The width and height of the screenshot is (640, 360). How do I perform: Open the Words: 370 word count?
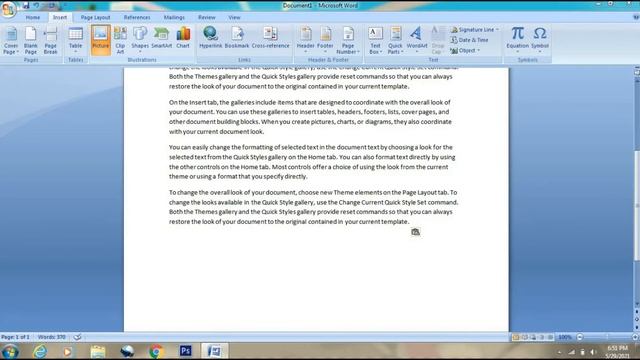click(x=51, y=337)
